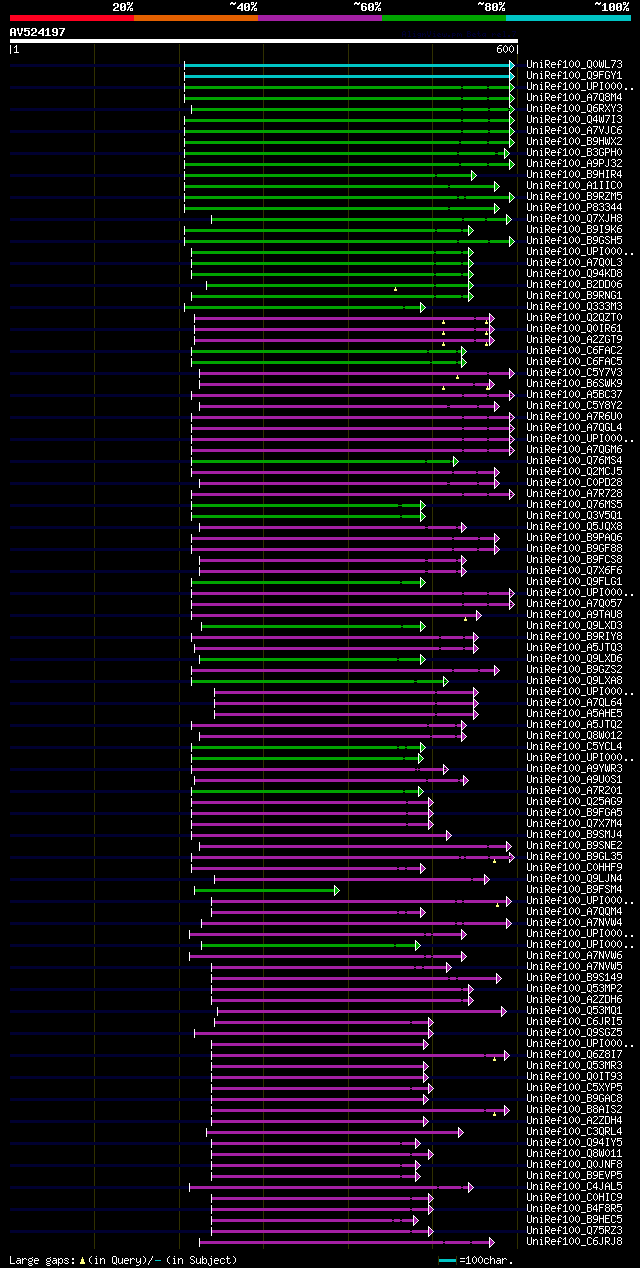This screenshot has height=1268, width=640.
Task: Select label UniRef100_A9TAU8
Action: [574, 615]
